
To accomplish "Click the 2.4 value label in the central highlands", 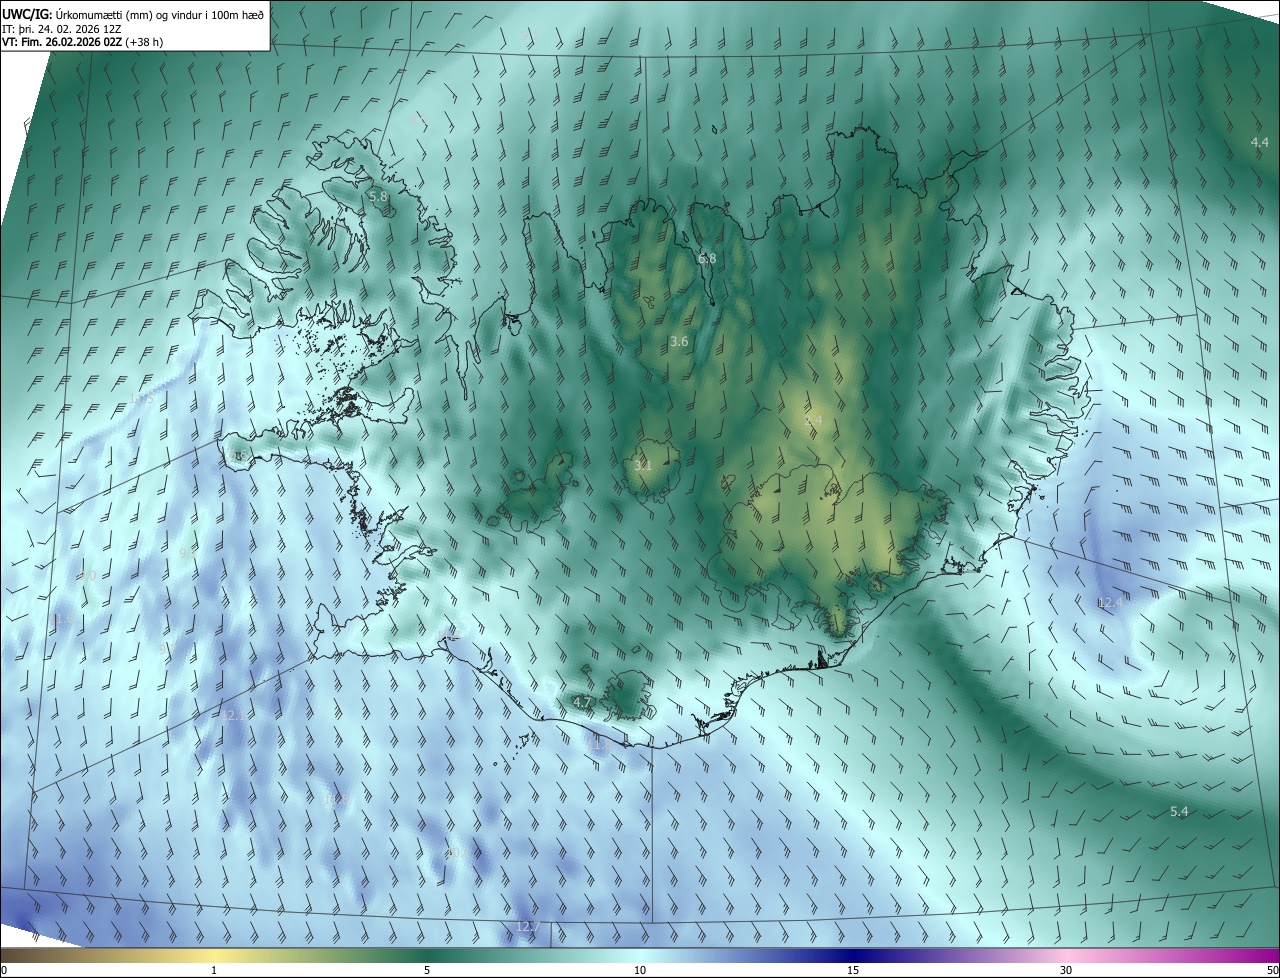I will tap(813, 421).
